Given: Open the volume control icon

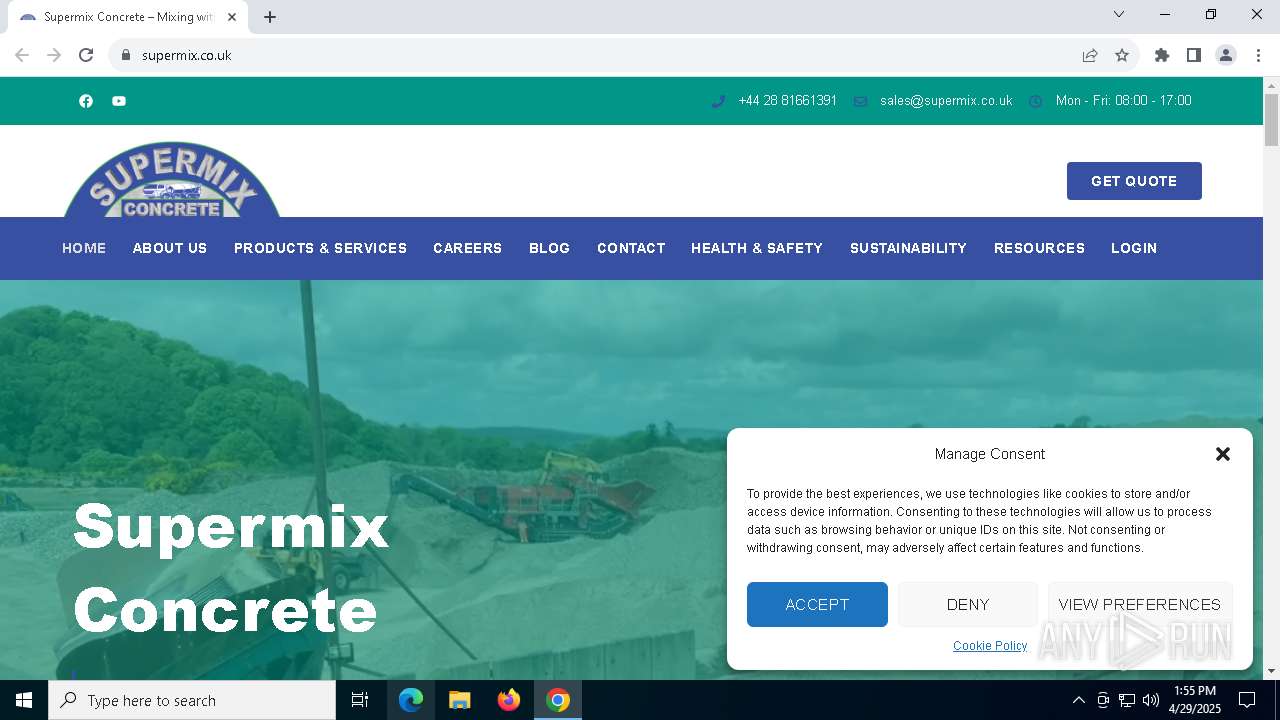Looking at the screenshot, I should [1151, 700].
